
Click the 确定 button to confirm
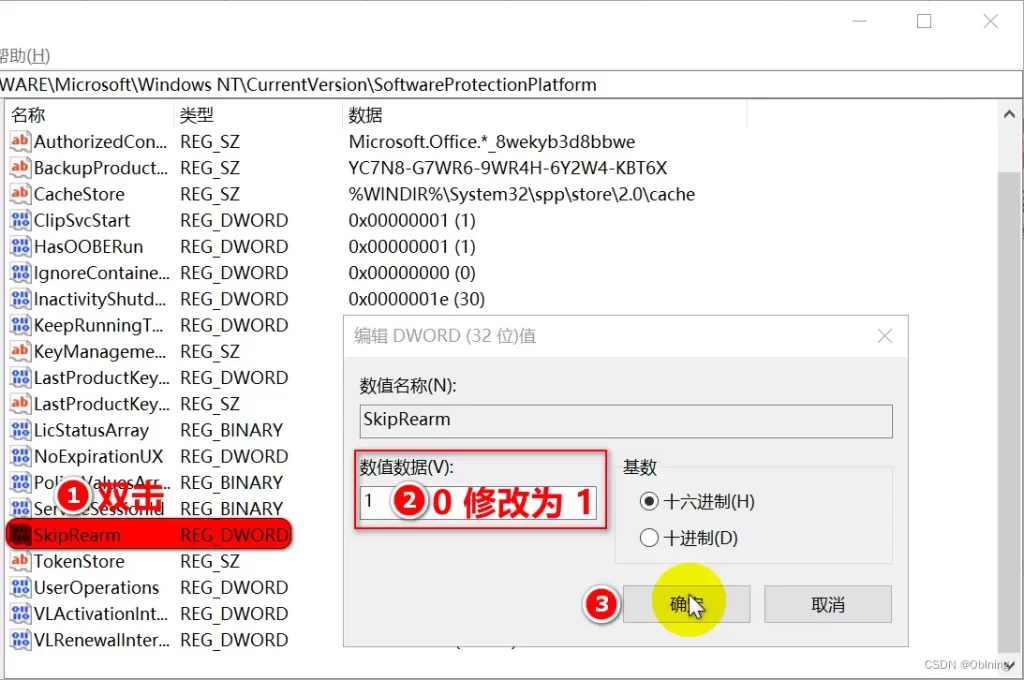tap(686, 604)
